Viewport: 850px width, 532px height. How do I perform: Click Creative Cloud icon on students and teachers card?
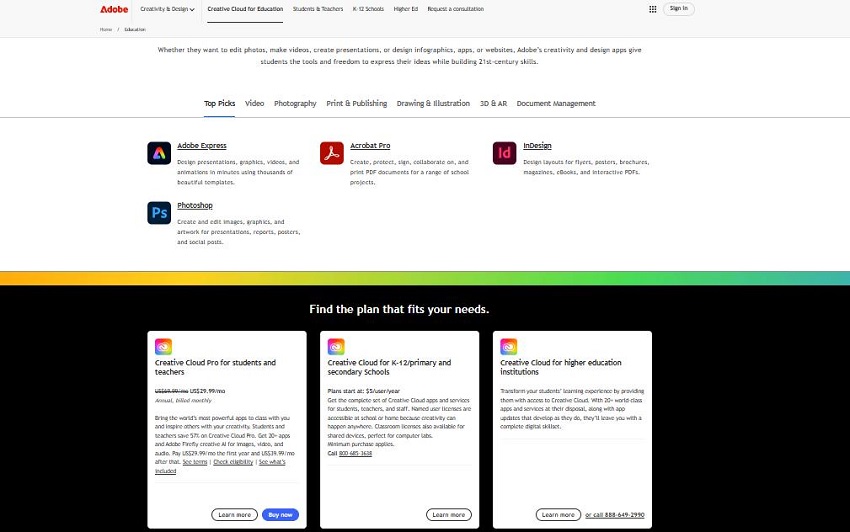163,346
